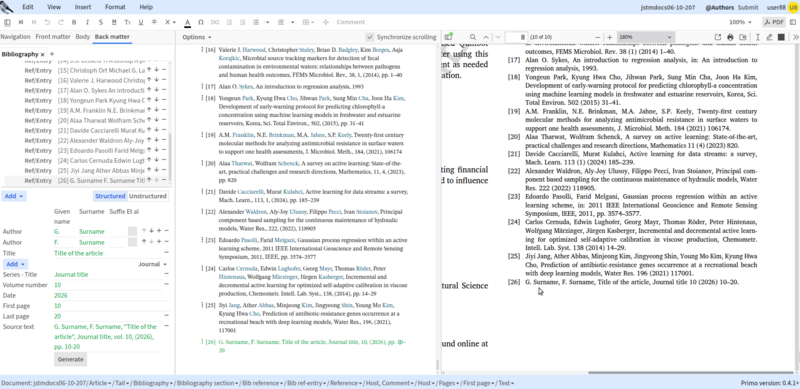Image resolution: width=800 pixels, height=389 pixels.
Task: Zoom in the PDF with plus icon
Action: tap(610, 37)
